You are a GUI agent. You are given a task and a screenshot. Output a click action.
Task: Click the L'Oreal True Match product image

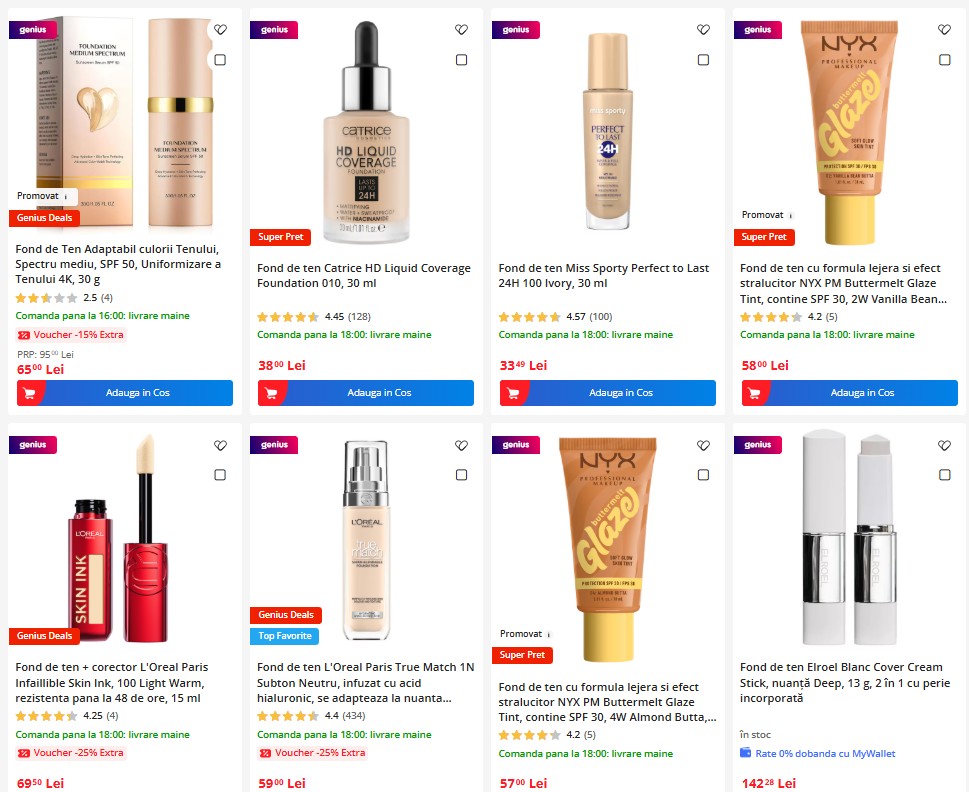point(366,541)
